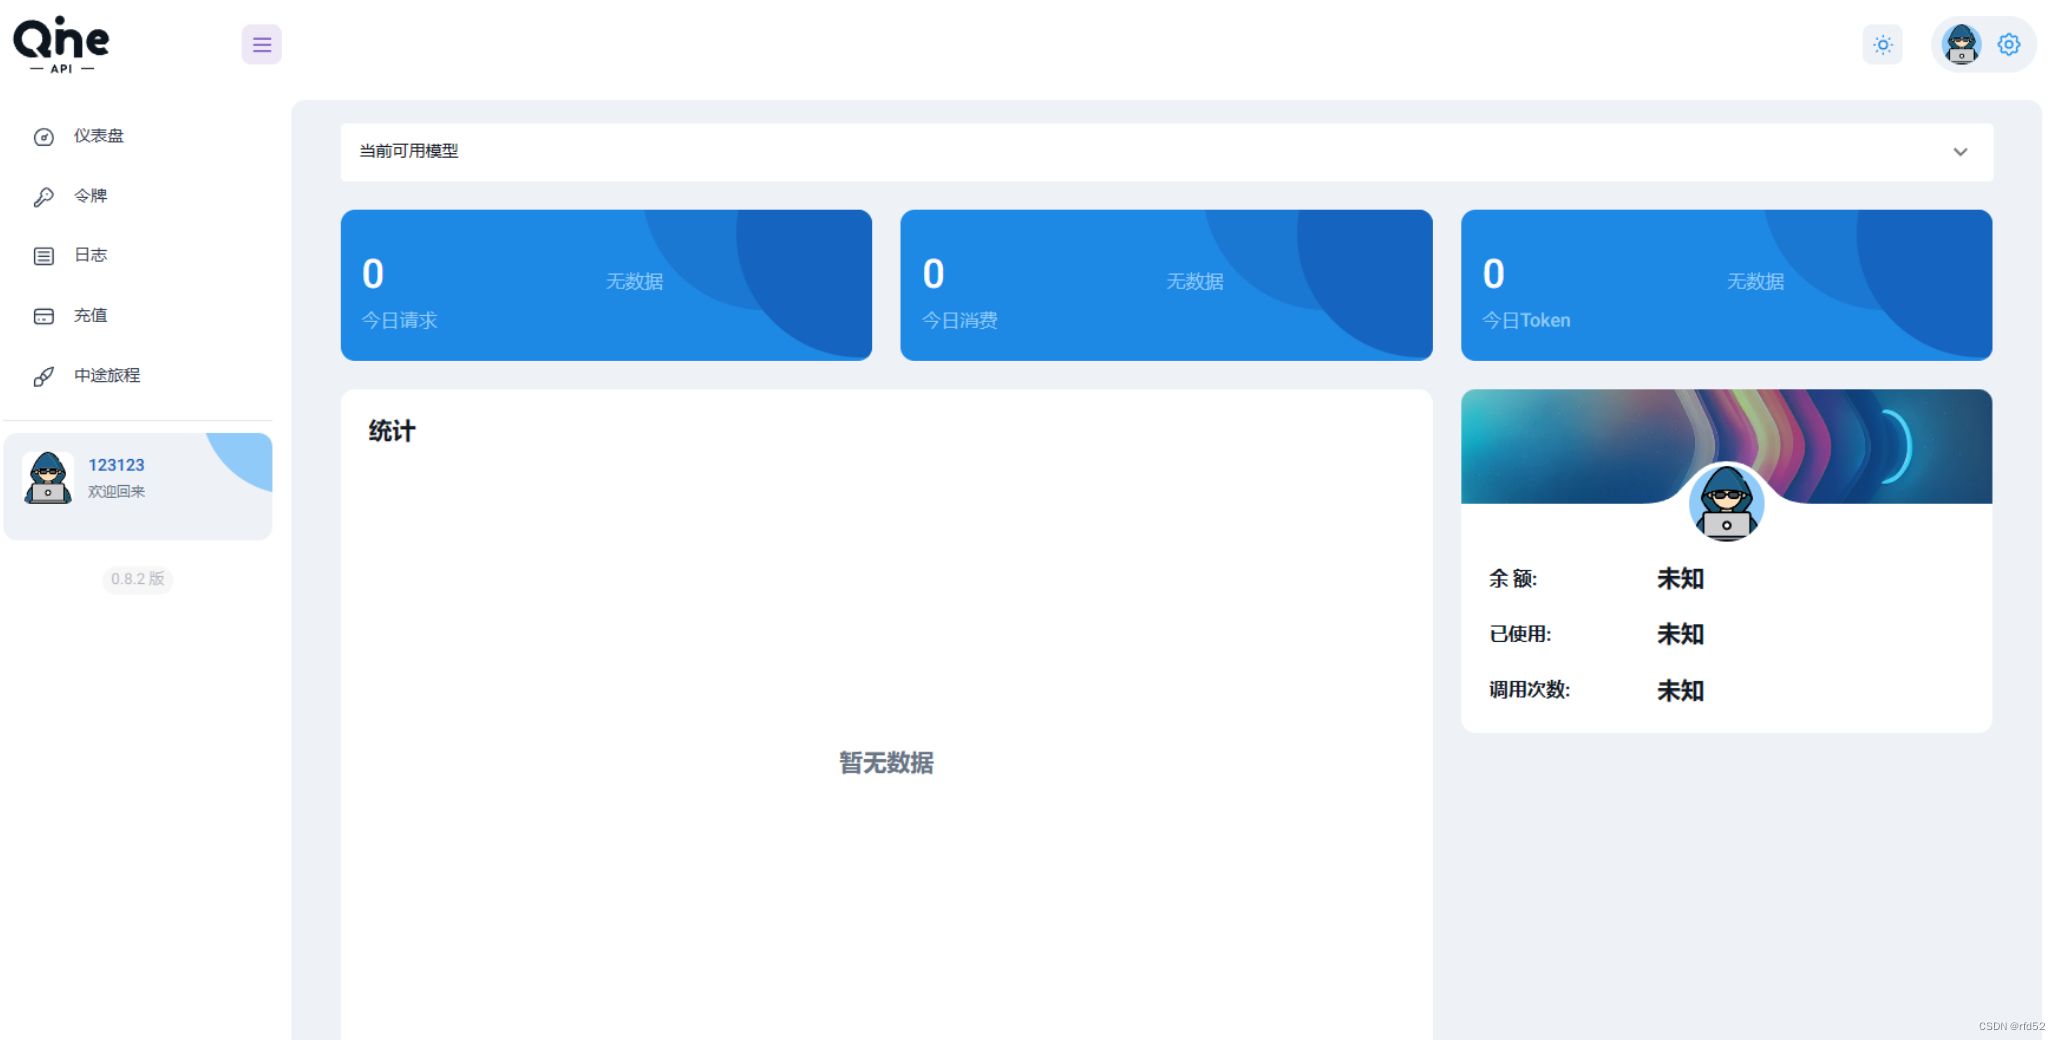The width and height of the screenshot is (2060, 1040).
Task: Click the chevron on the available models bar
Action: [x=1961, y=152]
